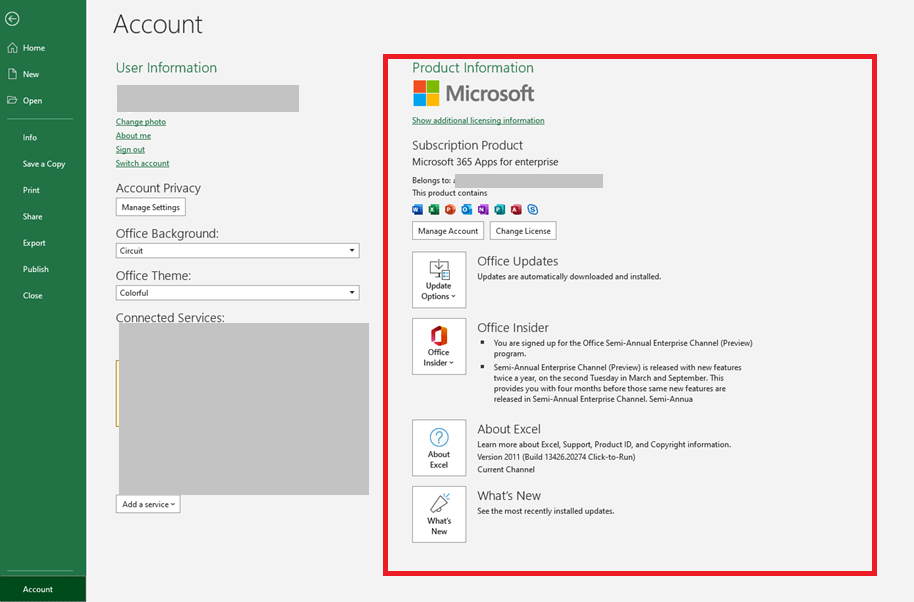The width and height of the screenshot is (914, 602).
Task: Click Microsoft 365 Apps for enterprise text
Action: [485, 162]
